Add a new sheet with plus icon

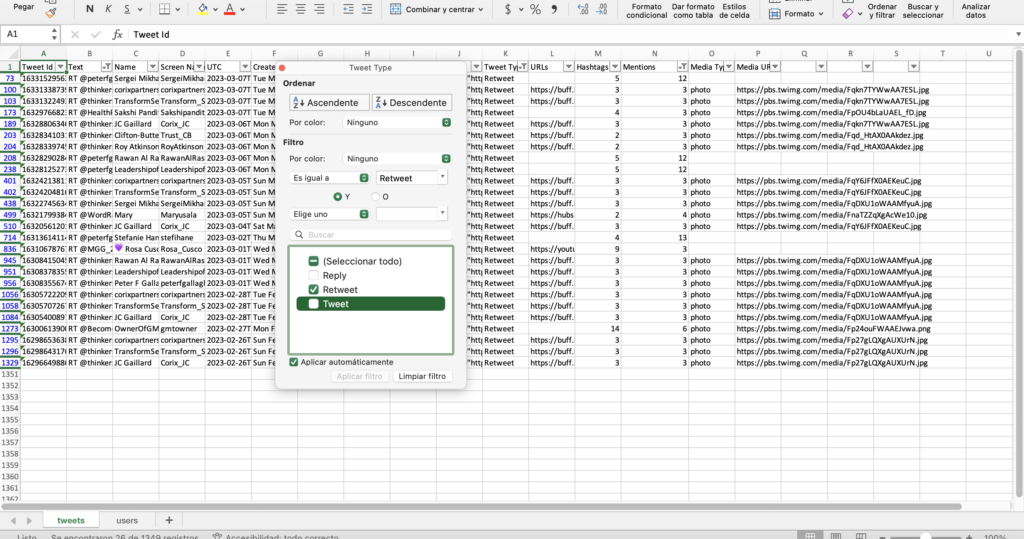pos(169,520)
